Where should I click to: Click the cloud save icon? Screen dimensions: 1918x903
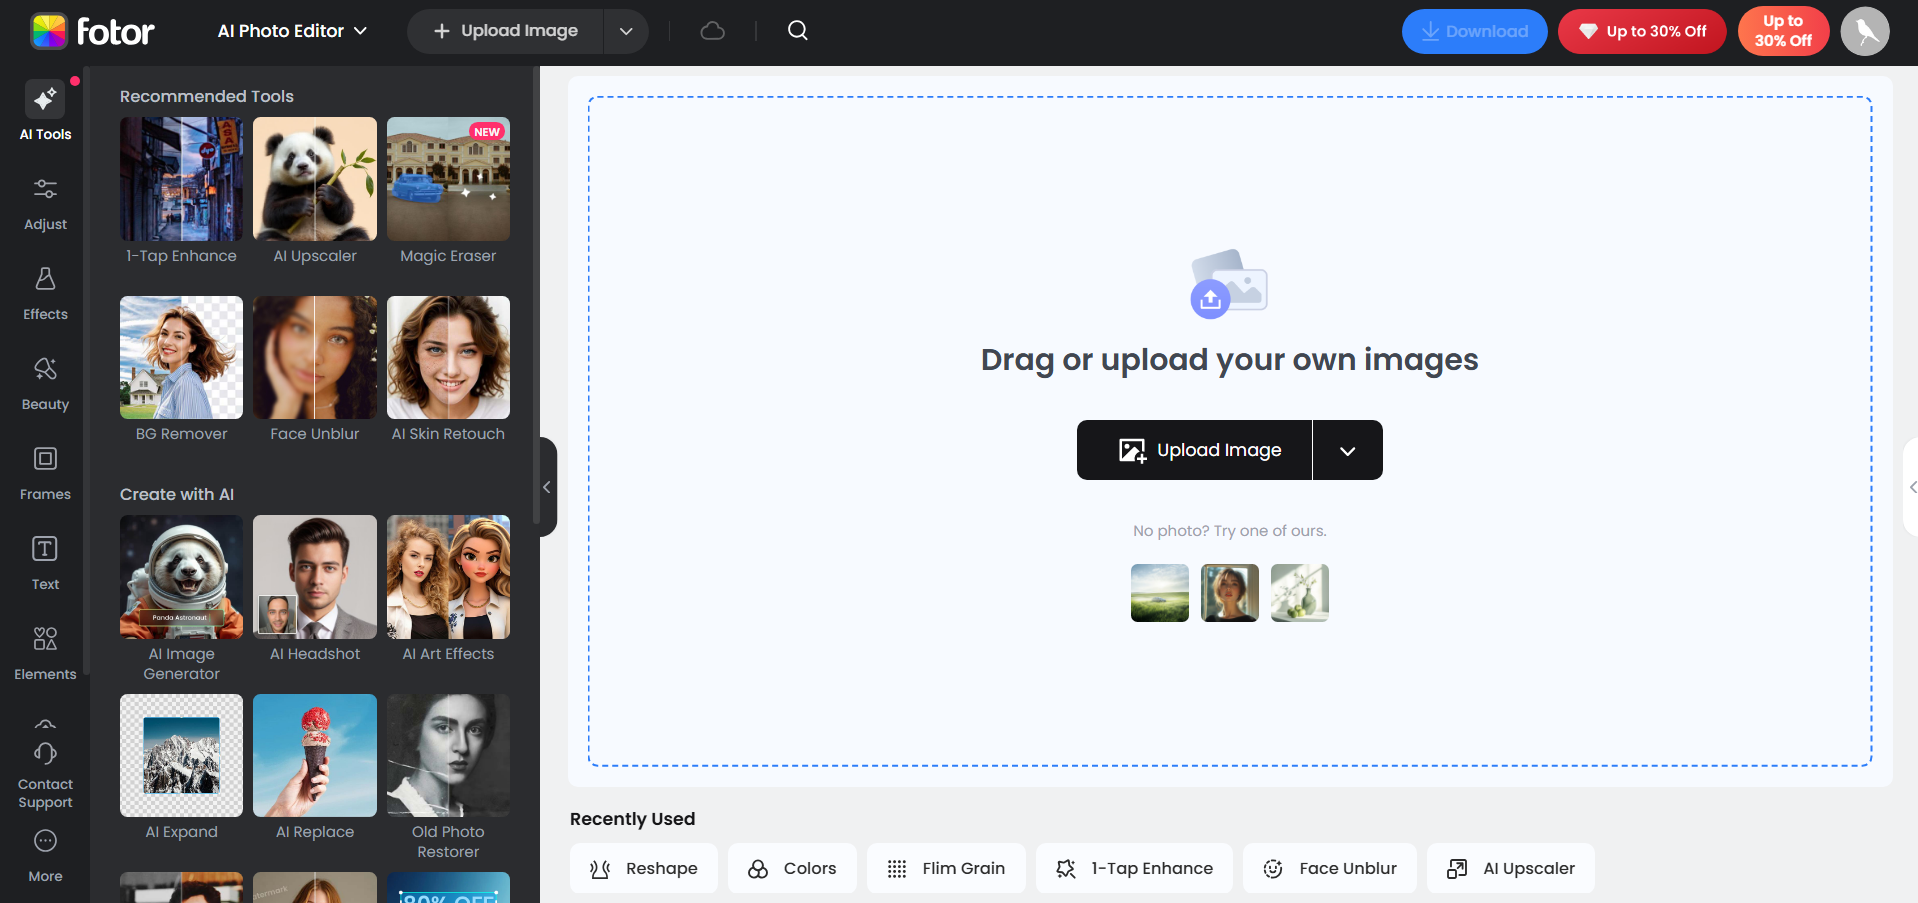coord(712,31)
